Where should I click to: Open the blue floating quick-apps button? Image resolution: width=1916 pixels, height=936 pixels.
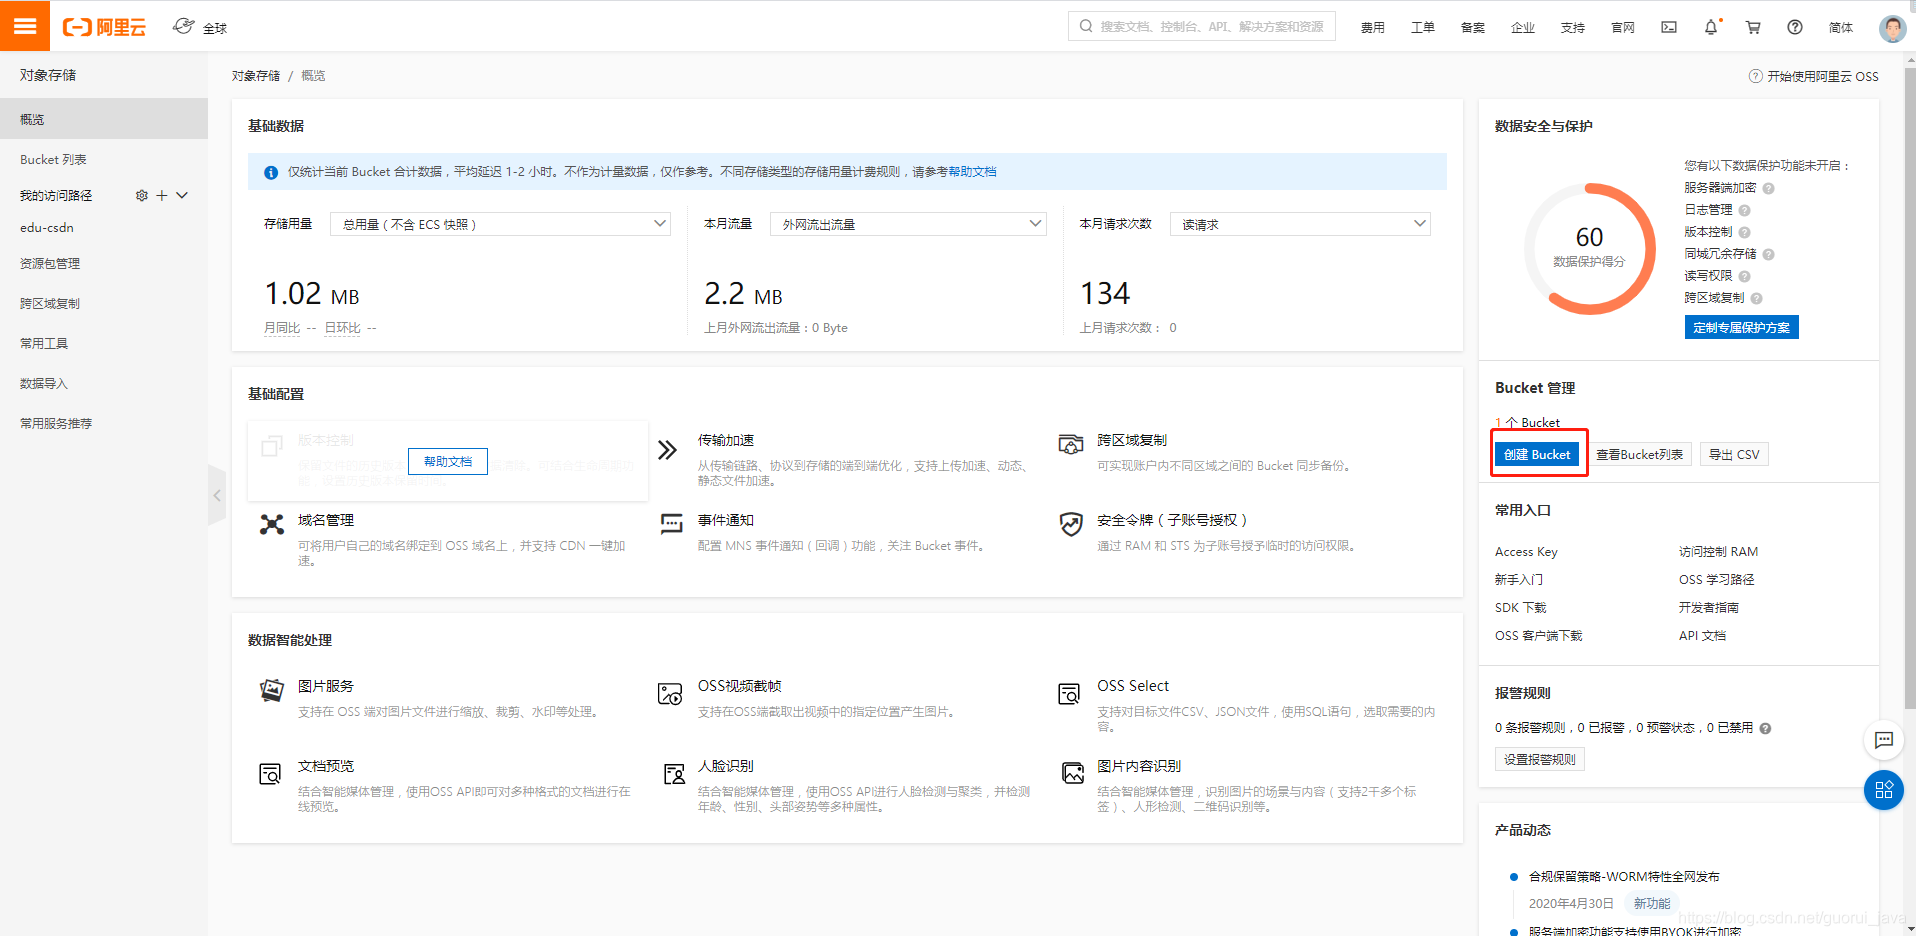click(1884, 790)
